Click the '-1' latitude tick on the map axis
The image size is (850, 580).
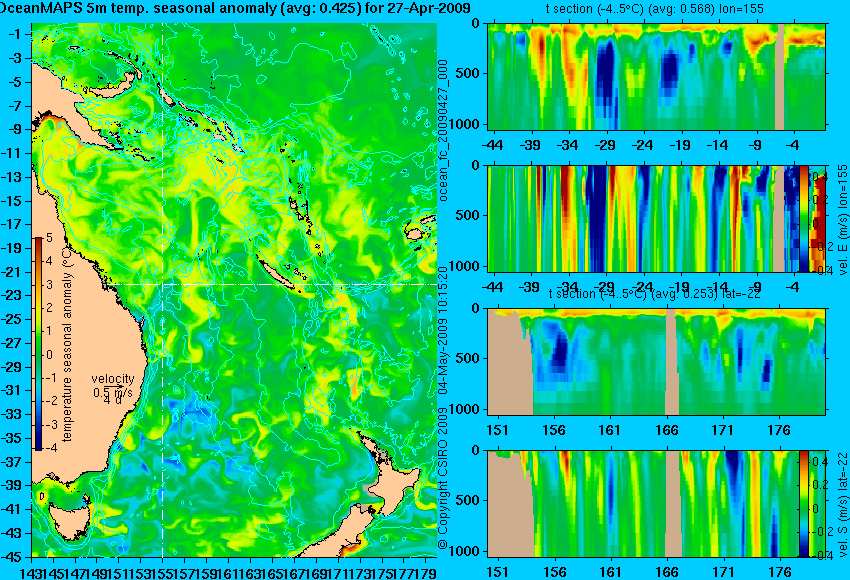(x=16, y=34)
